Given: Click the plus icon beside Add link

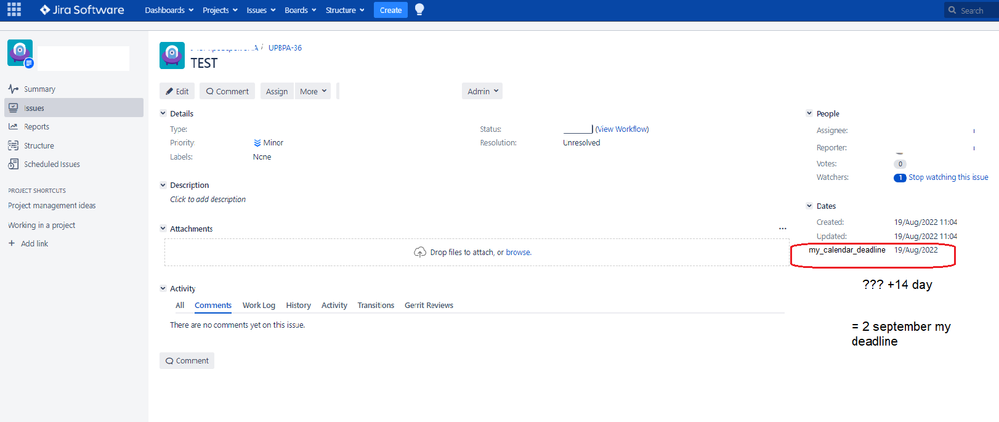Looking at the screenshot, I should tap(11, 244).
